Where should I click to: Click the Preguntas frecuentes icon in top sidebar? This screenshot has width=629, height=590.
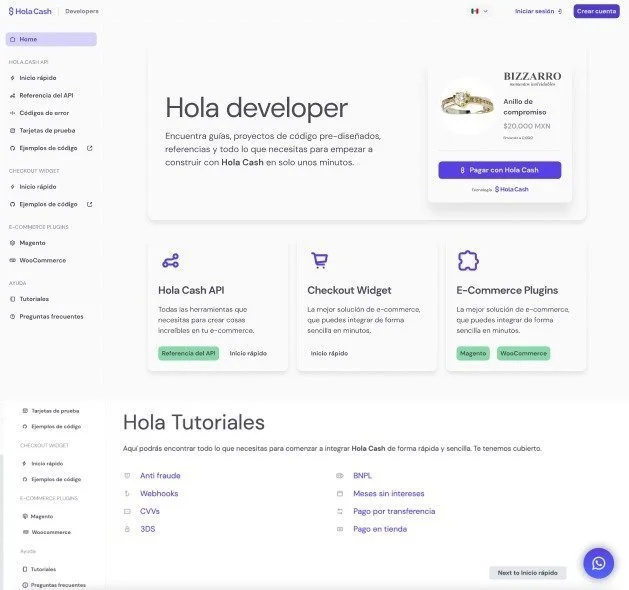click(x=12, y=316)
